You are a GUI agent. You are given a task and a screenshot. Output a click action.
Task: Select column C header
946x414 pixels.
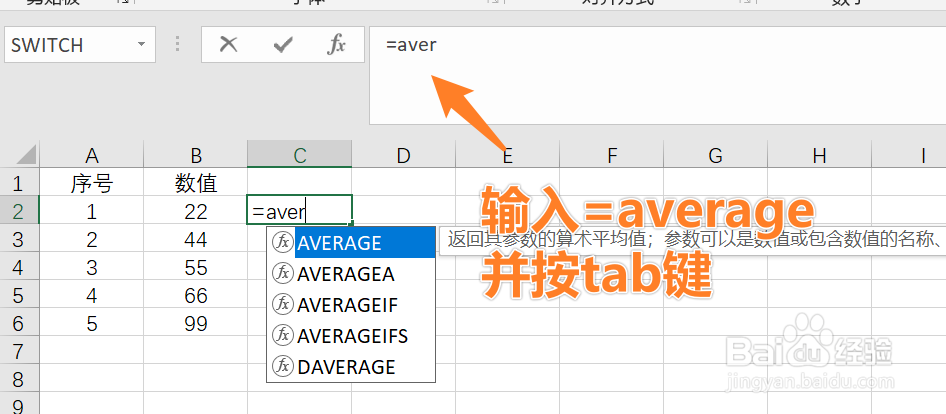click(299, 155)
